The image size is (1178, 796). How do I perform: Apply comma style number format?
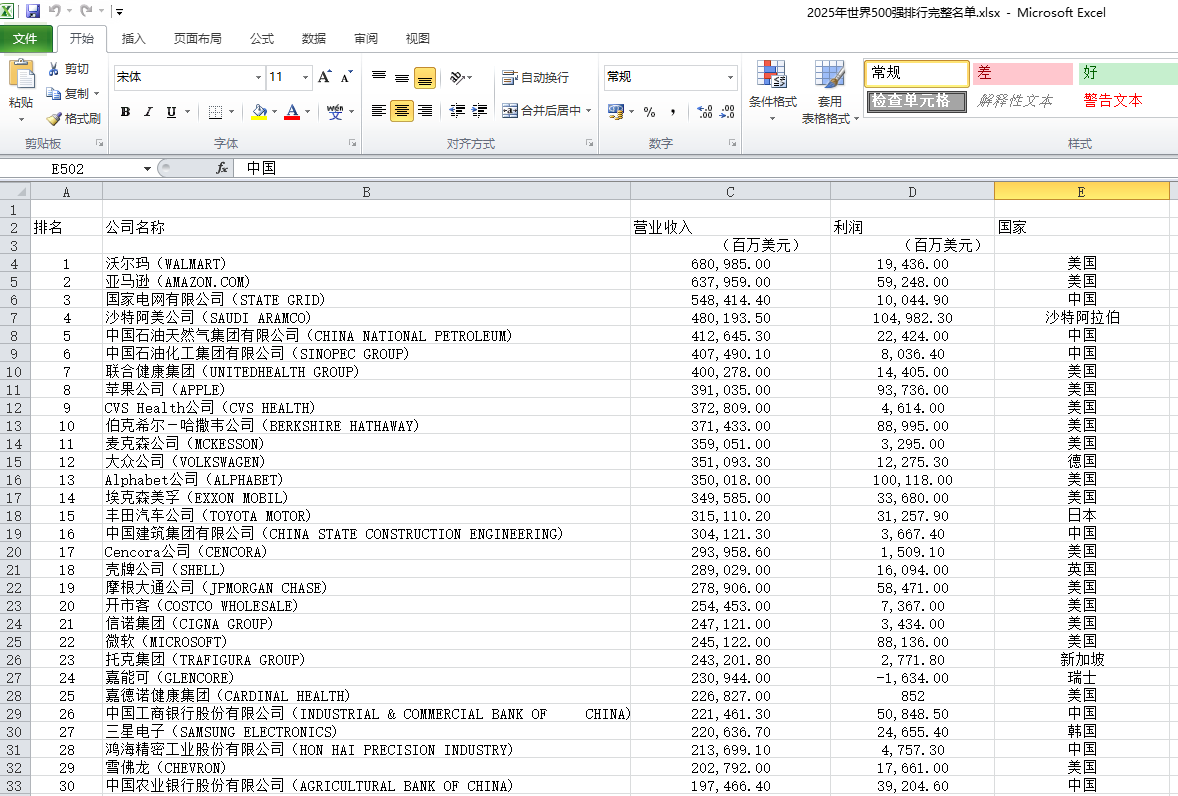click(672, 112)
